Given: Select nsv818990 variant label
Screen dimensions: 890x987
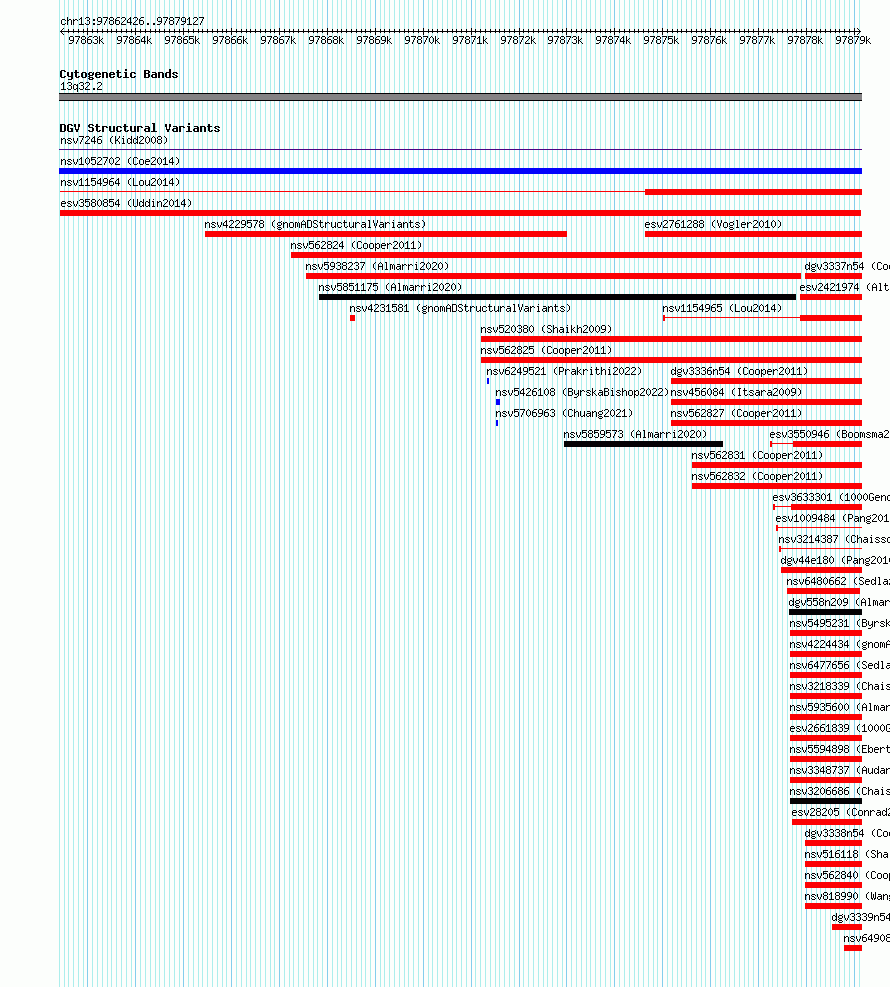Looking at the screenshot, I should coord(847,896).
